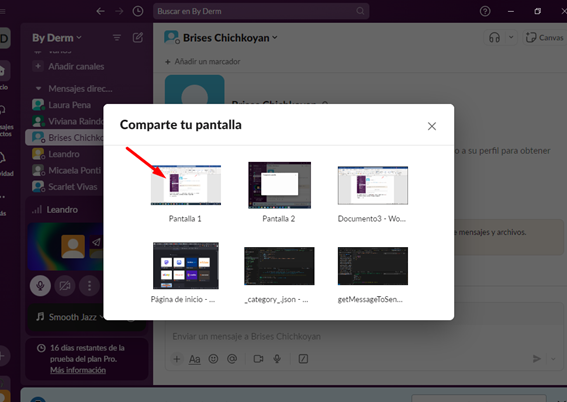The width and height of the screenshot is (567, 402).
Task: Mute the huddle microphone
Action: tap(40, 286)
